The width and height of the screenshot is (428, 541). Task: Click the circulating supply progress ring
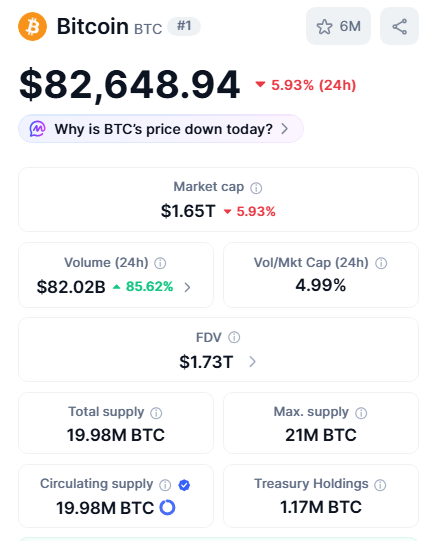click(167, 507)
